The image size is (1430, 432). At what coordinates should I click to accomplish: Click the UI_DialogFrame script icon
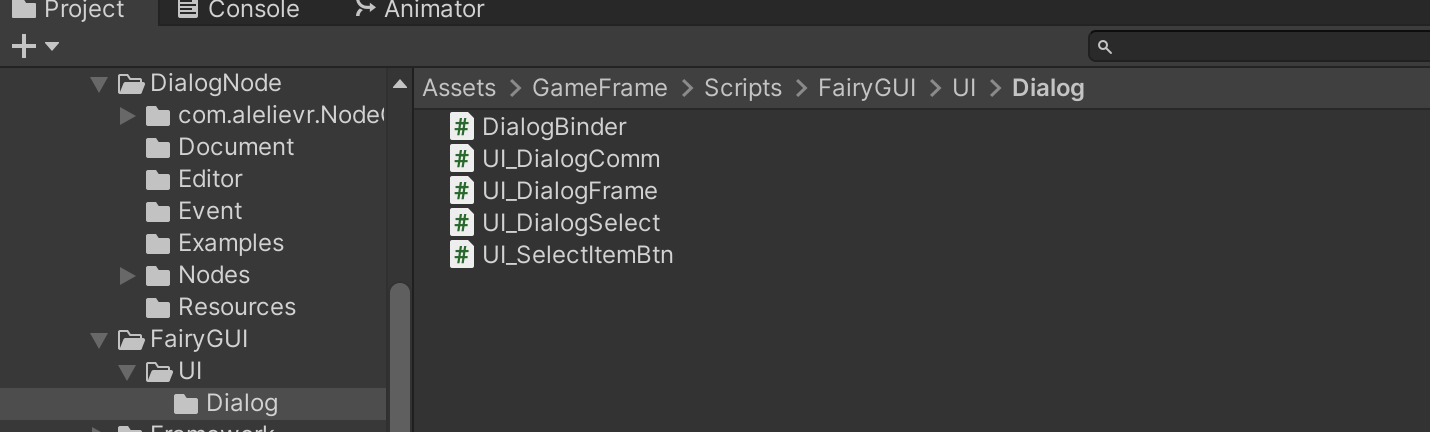[x=461, y=191]
